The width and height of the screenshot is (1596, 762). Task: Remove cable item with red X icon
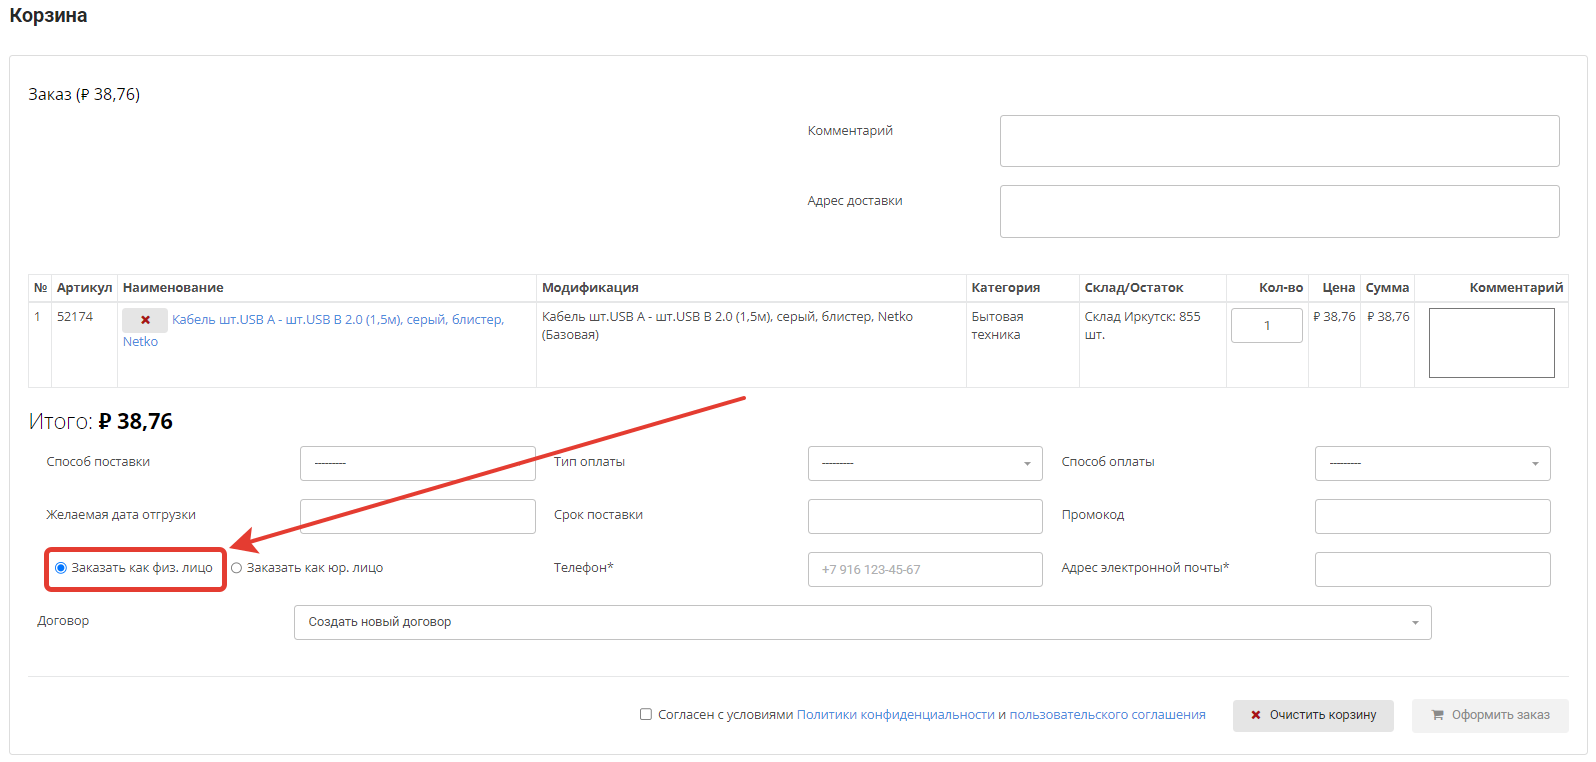click(x=145, y=320)
